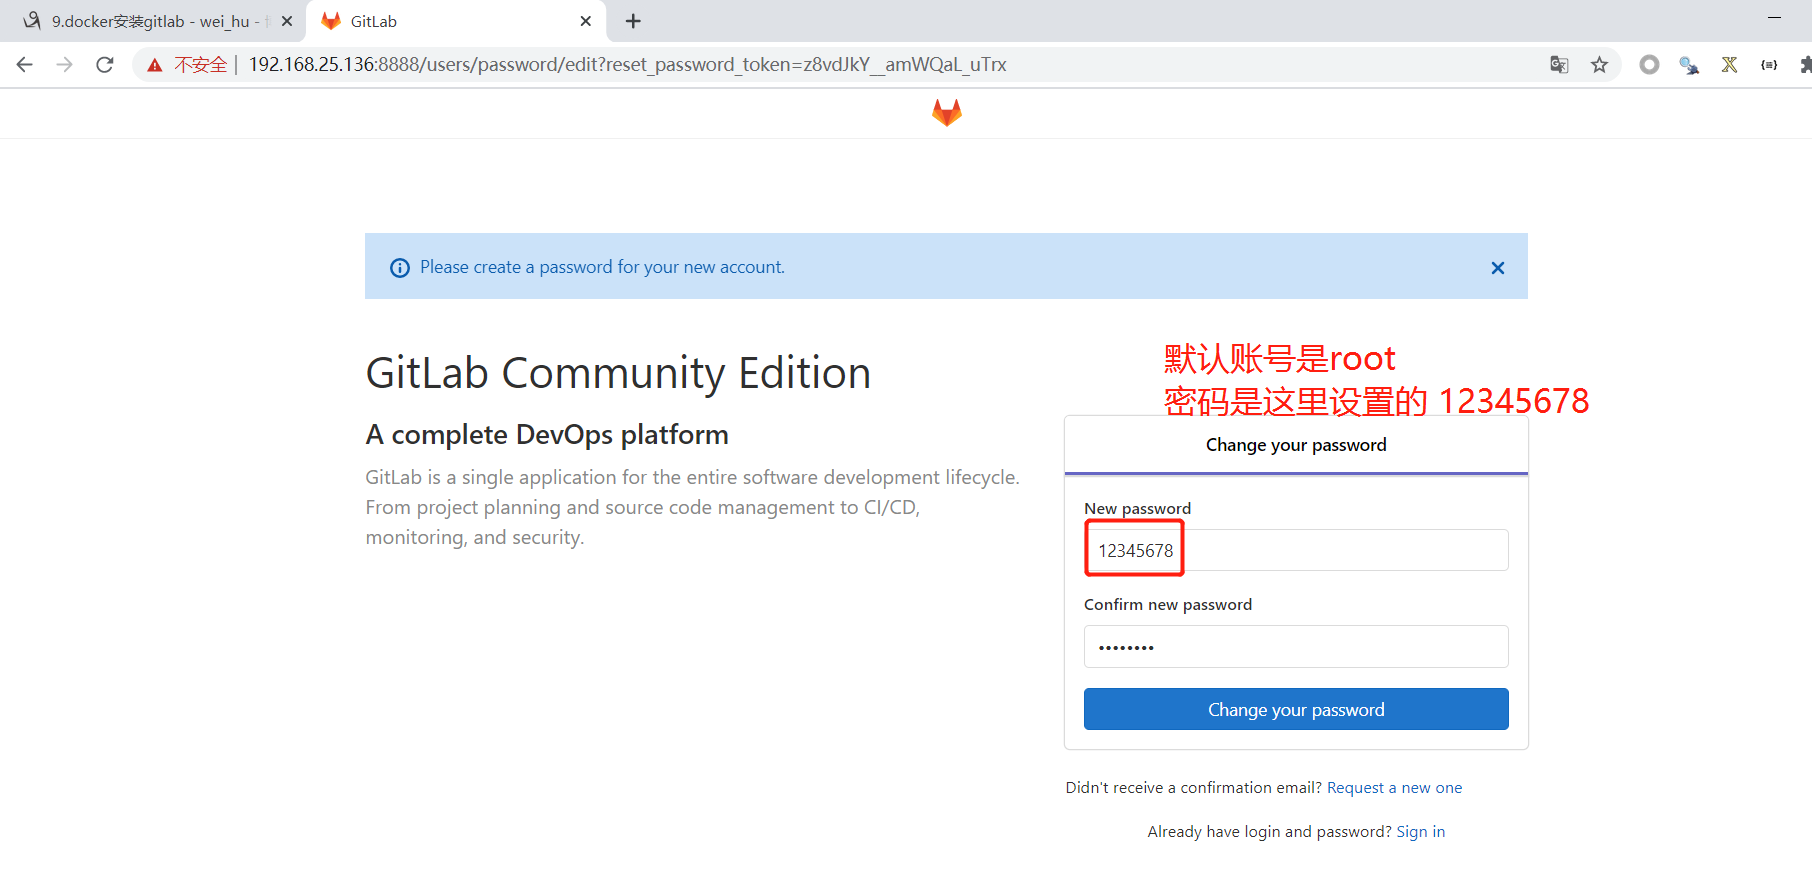Viewport: 1812px width, 895px height.
Task: Open a new browser tab
Action: click(633, 21)
